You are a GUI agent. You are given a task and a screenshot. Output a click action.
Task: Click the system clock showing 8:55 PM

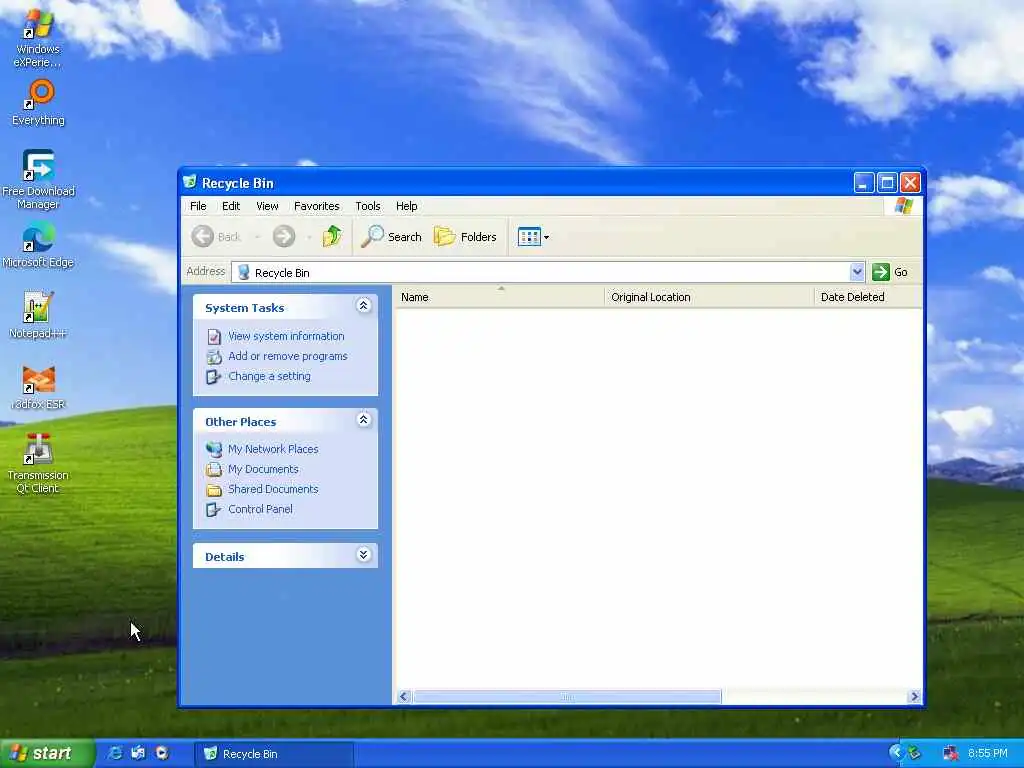tap(987, 754)
